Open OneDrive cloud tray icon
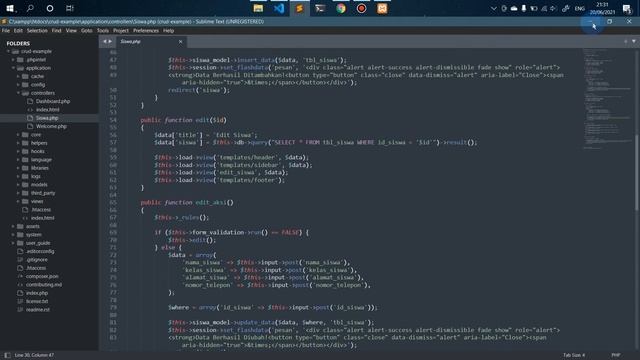 514,8
